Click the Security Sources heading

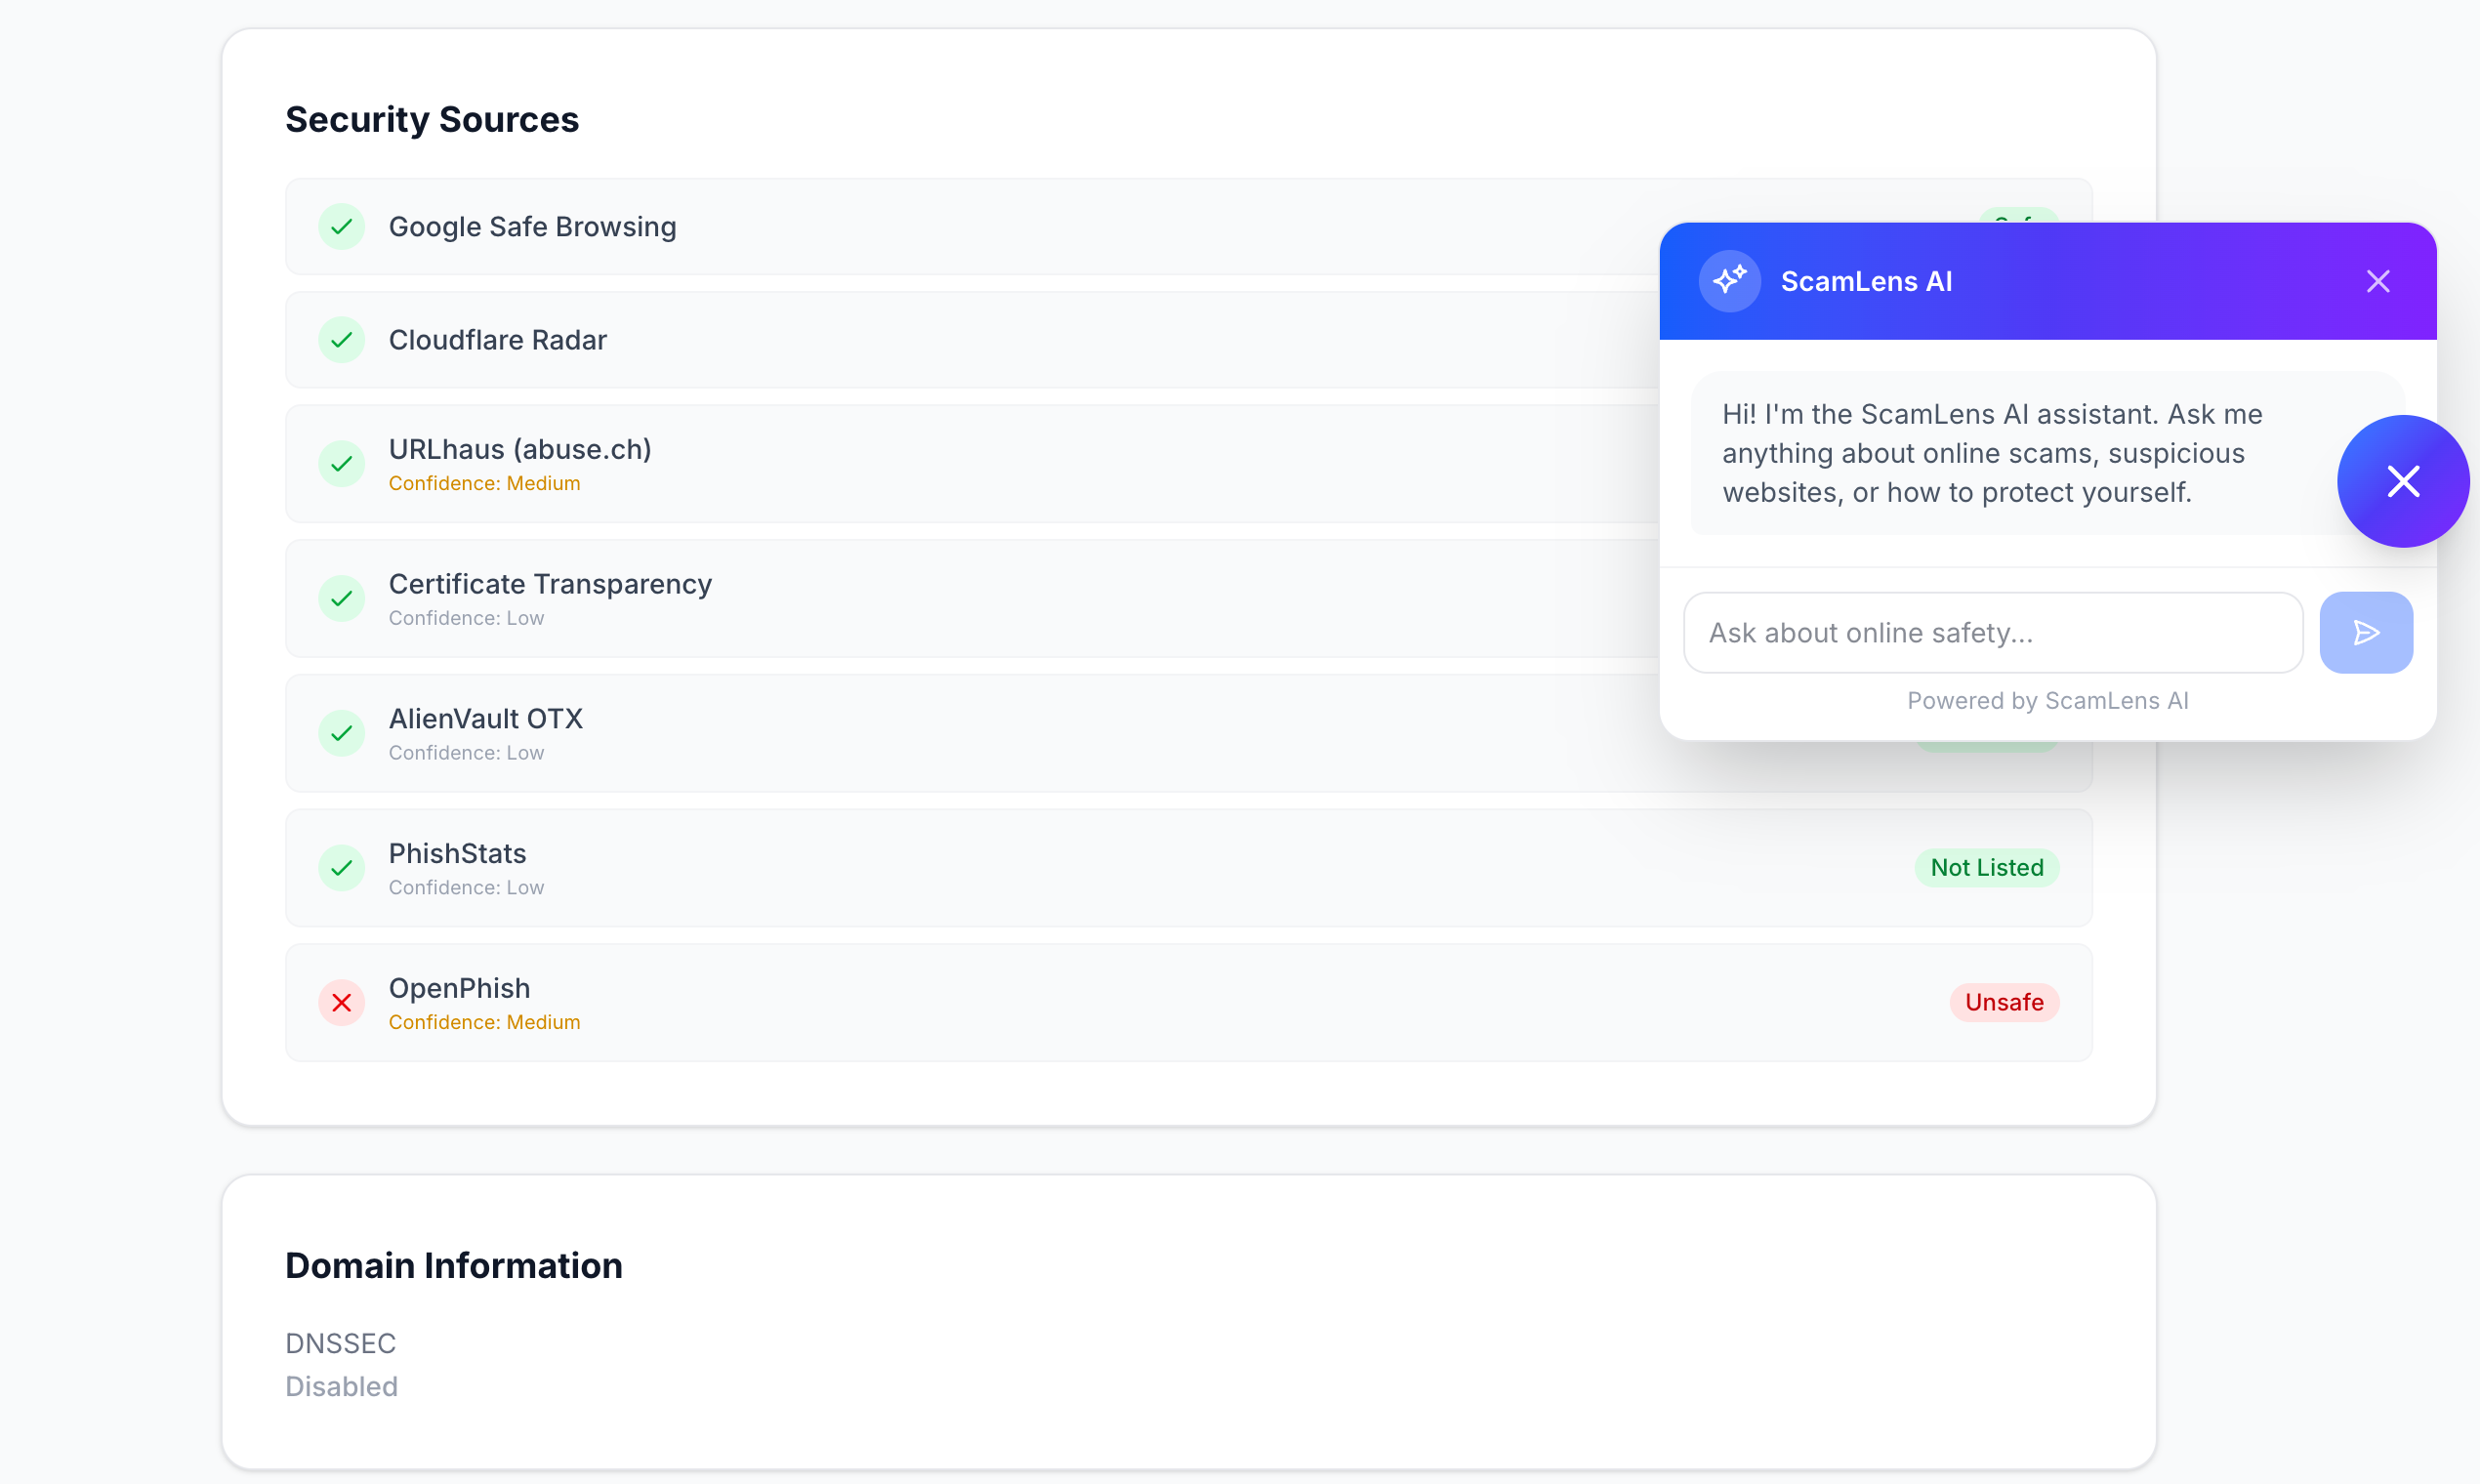(x=432, y=119)
